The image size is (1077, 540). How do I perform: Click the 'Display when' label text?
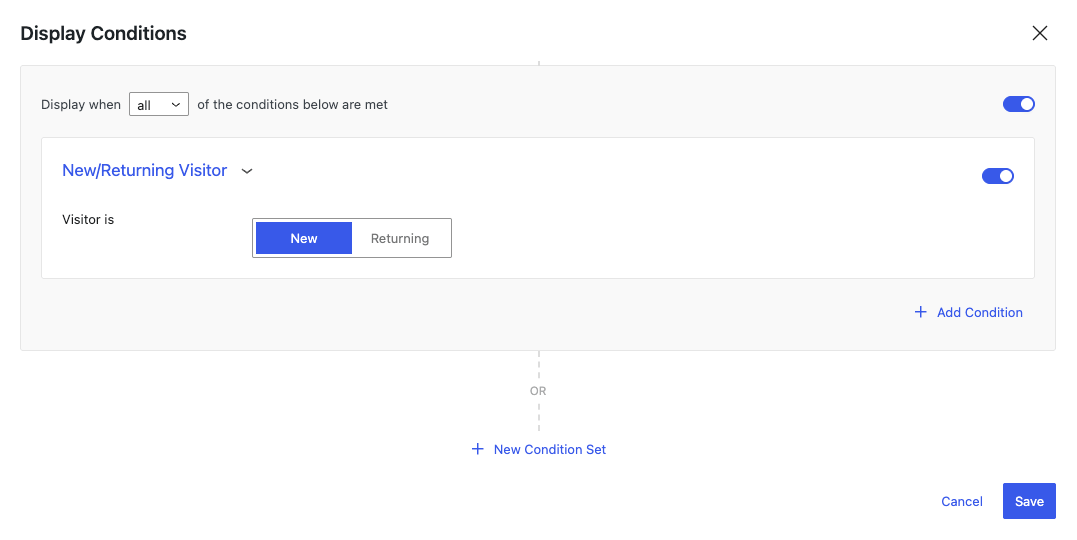(80, 104)
